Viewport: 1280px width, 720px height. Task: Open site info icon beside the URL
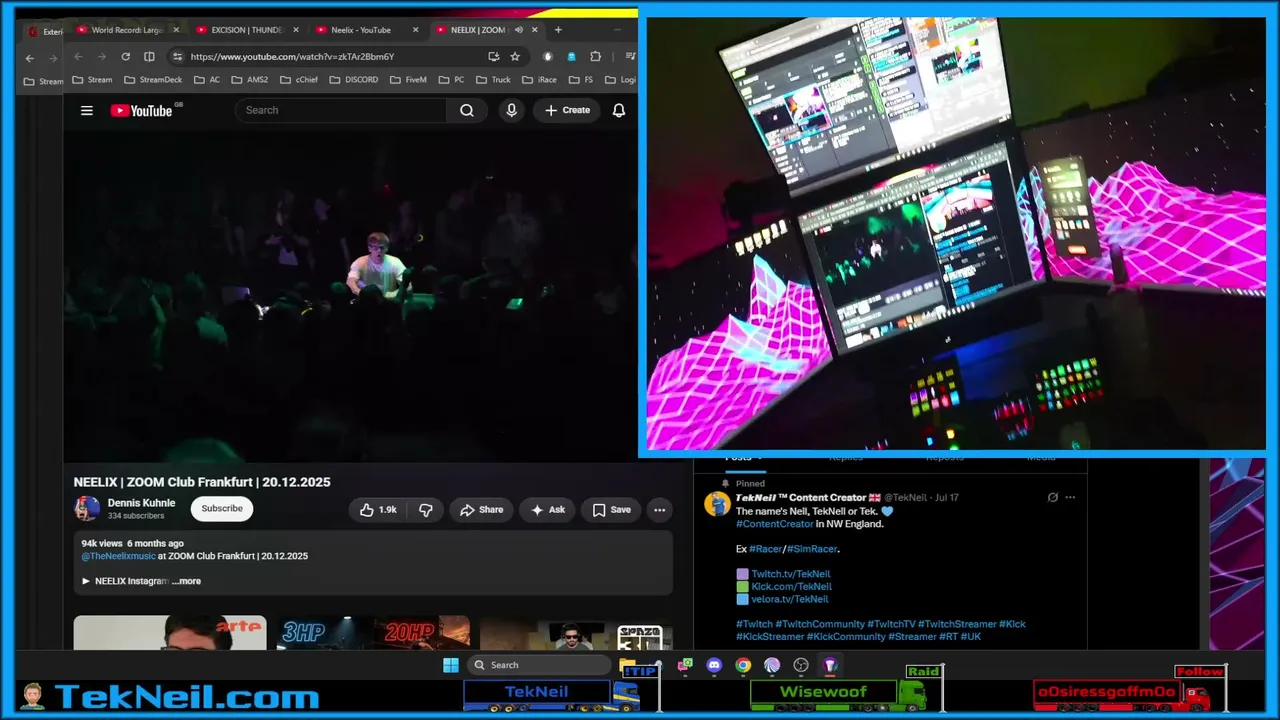(x=177, y=57)
